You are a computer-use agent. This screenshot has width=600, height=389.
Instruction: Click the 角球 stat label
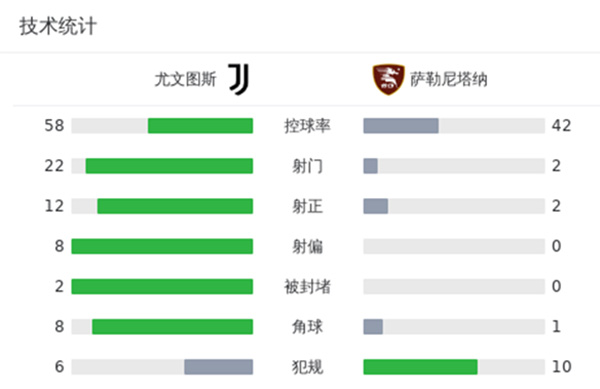307,327
